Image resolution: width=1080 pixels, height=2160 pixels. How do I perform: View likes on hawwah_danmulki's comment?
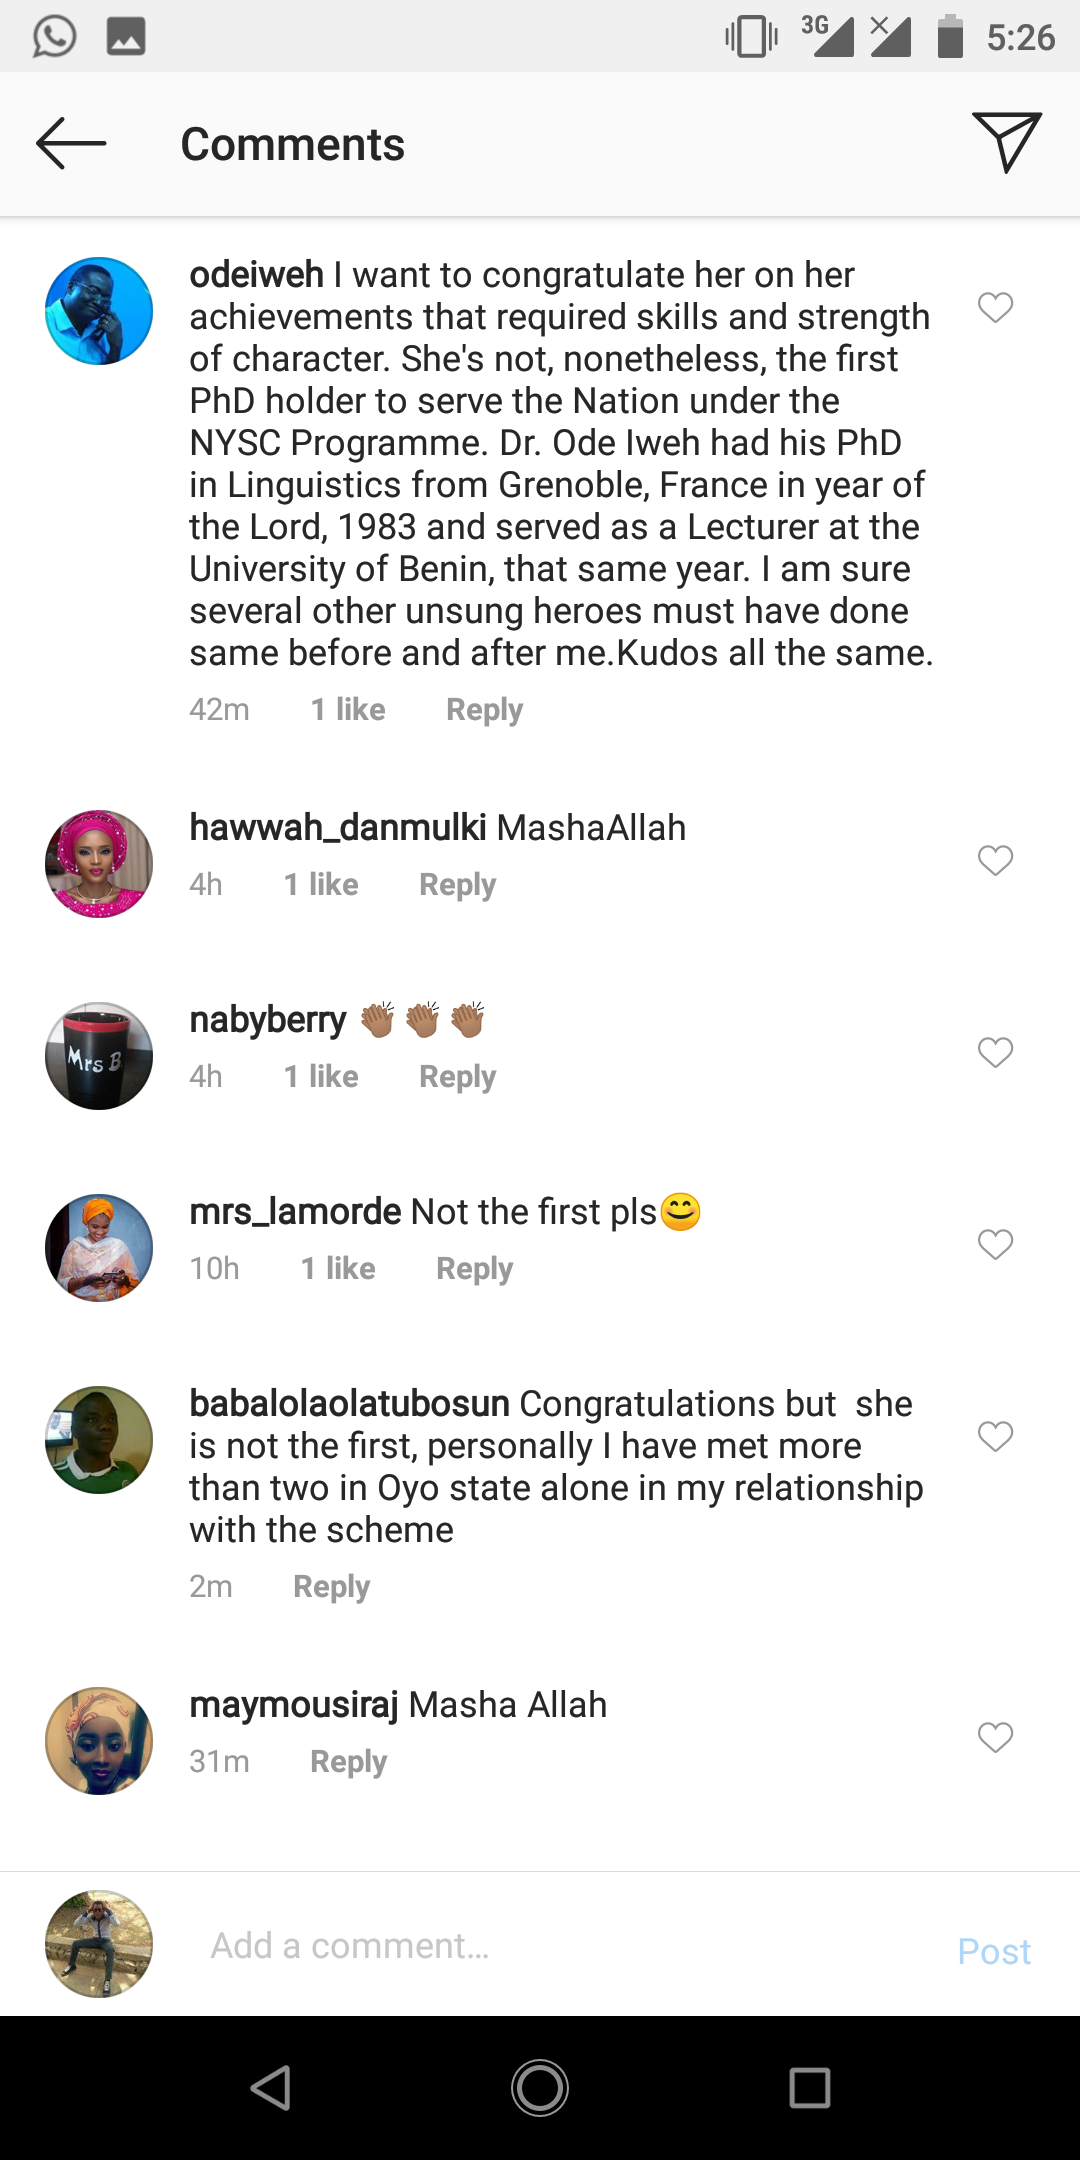coord(321,885)
